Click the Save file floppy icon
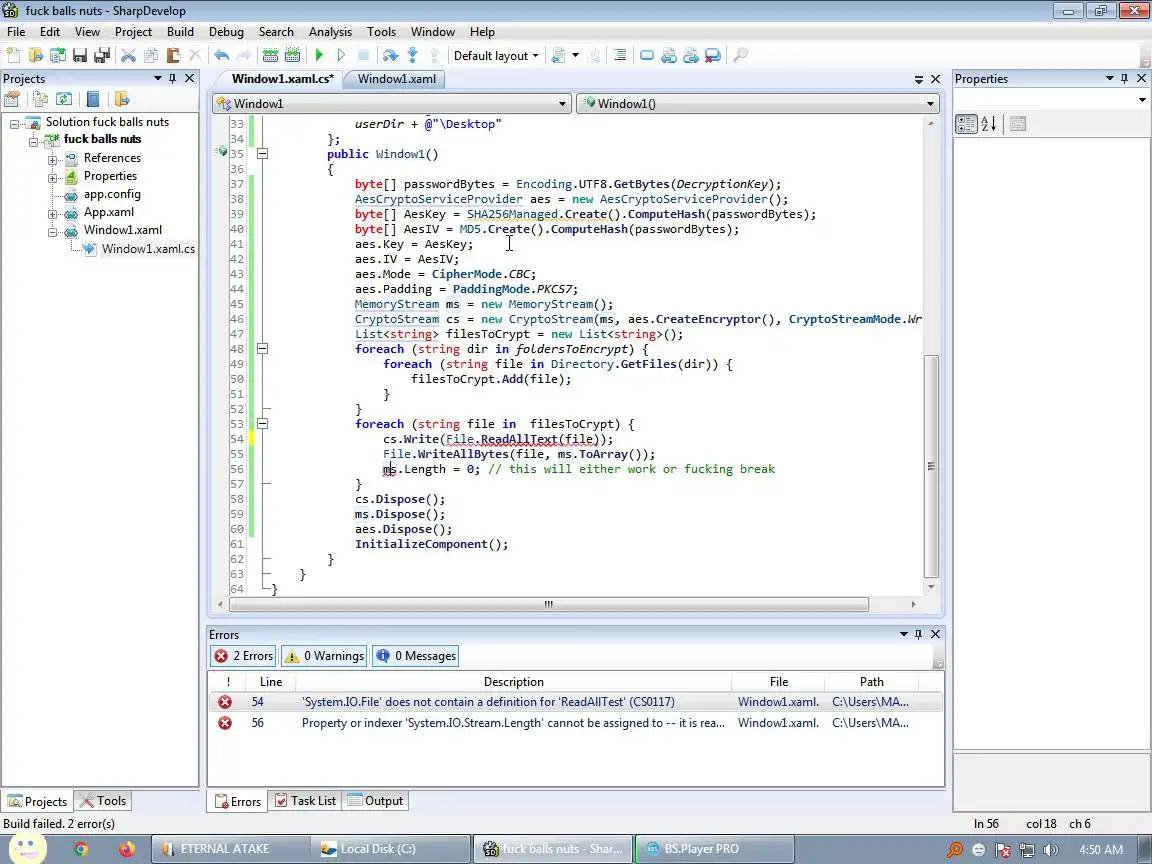This screenshot has width=1152, height=864. (x=80, y=55)
